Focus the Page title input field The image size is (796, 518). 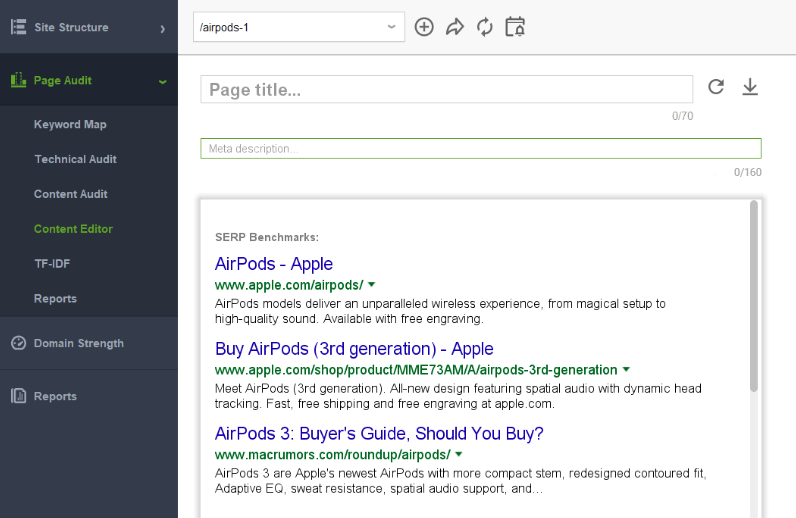[x=447, y=89]
